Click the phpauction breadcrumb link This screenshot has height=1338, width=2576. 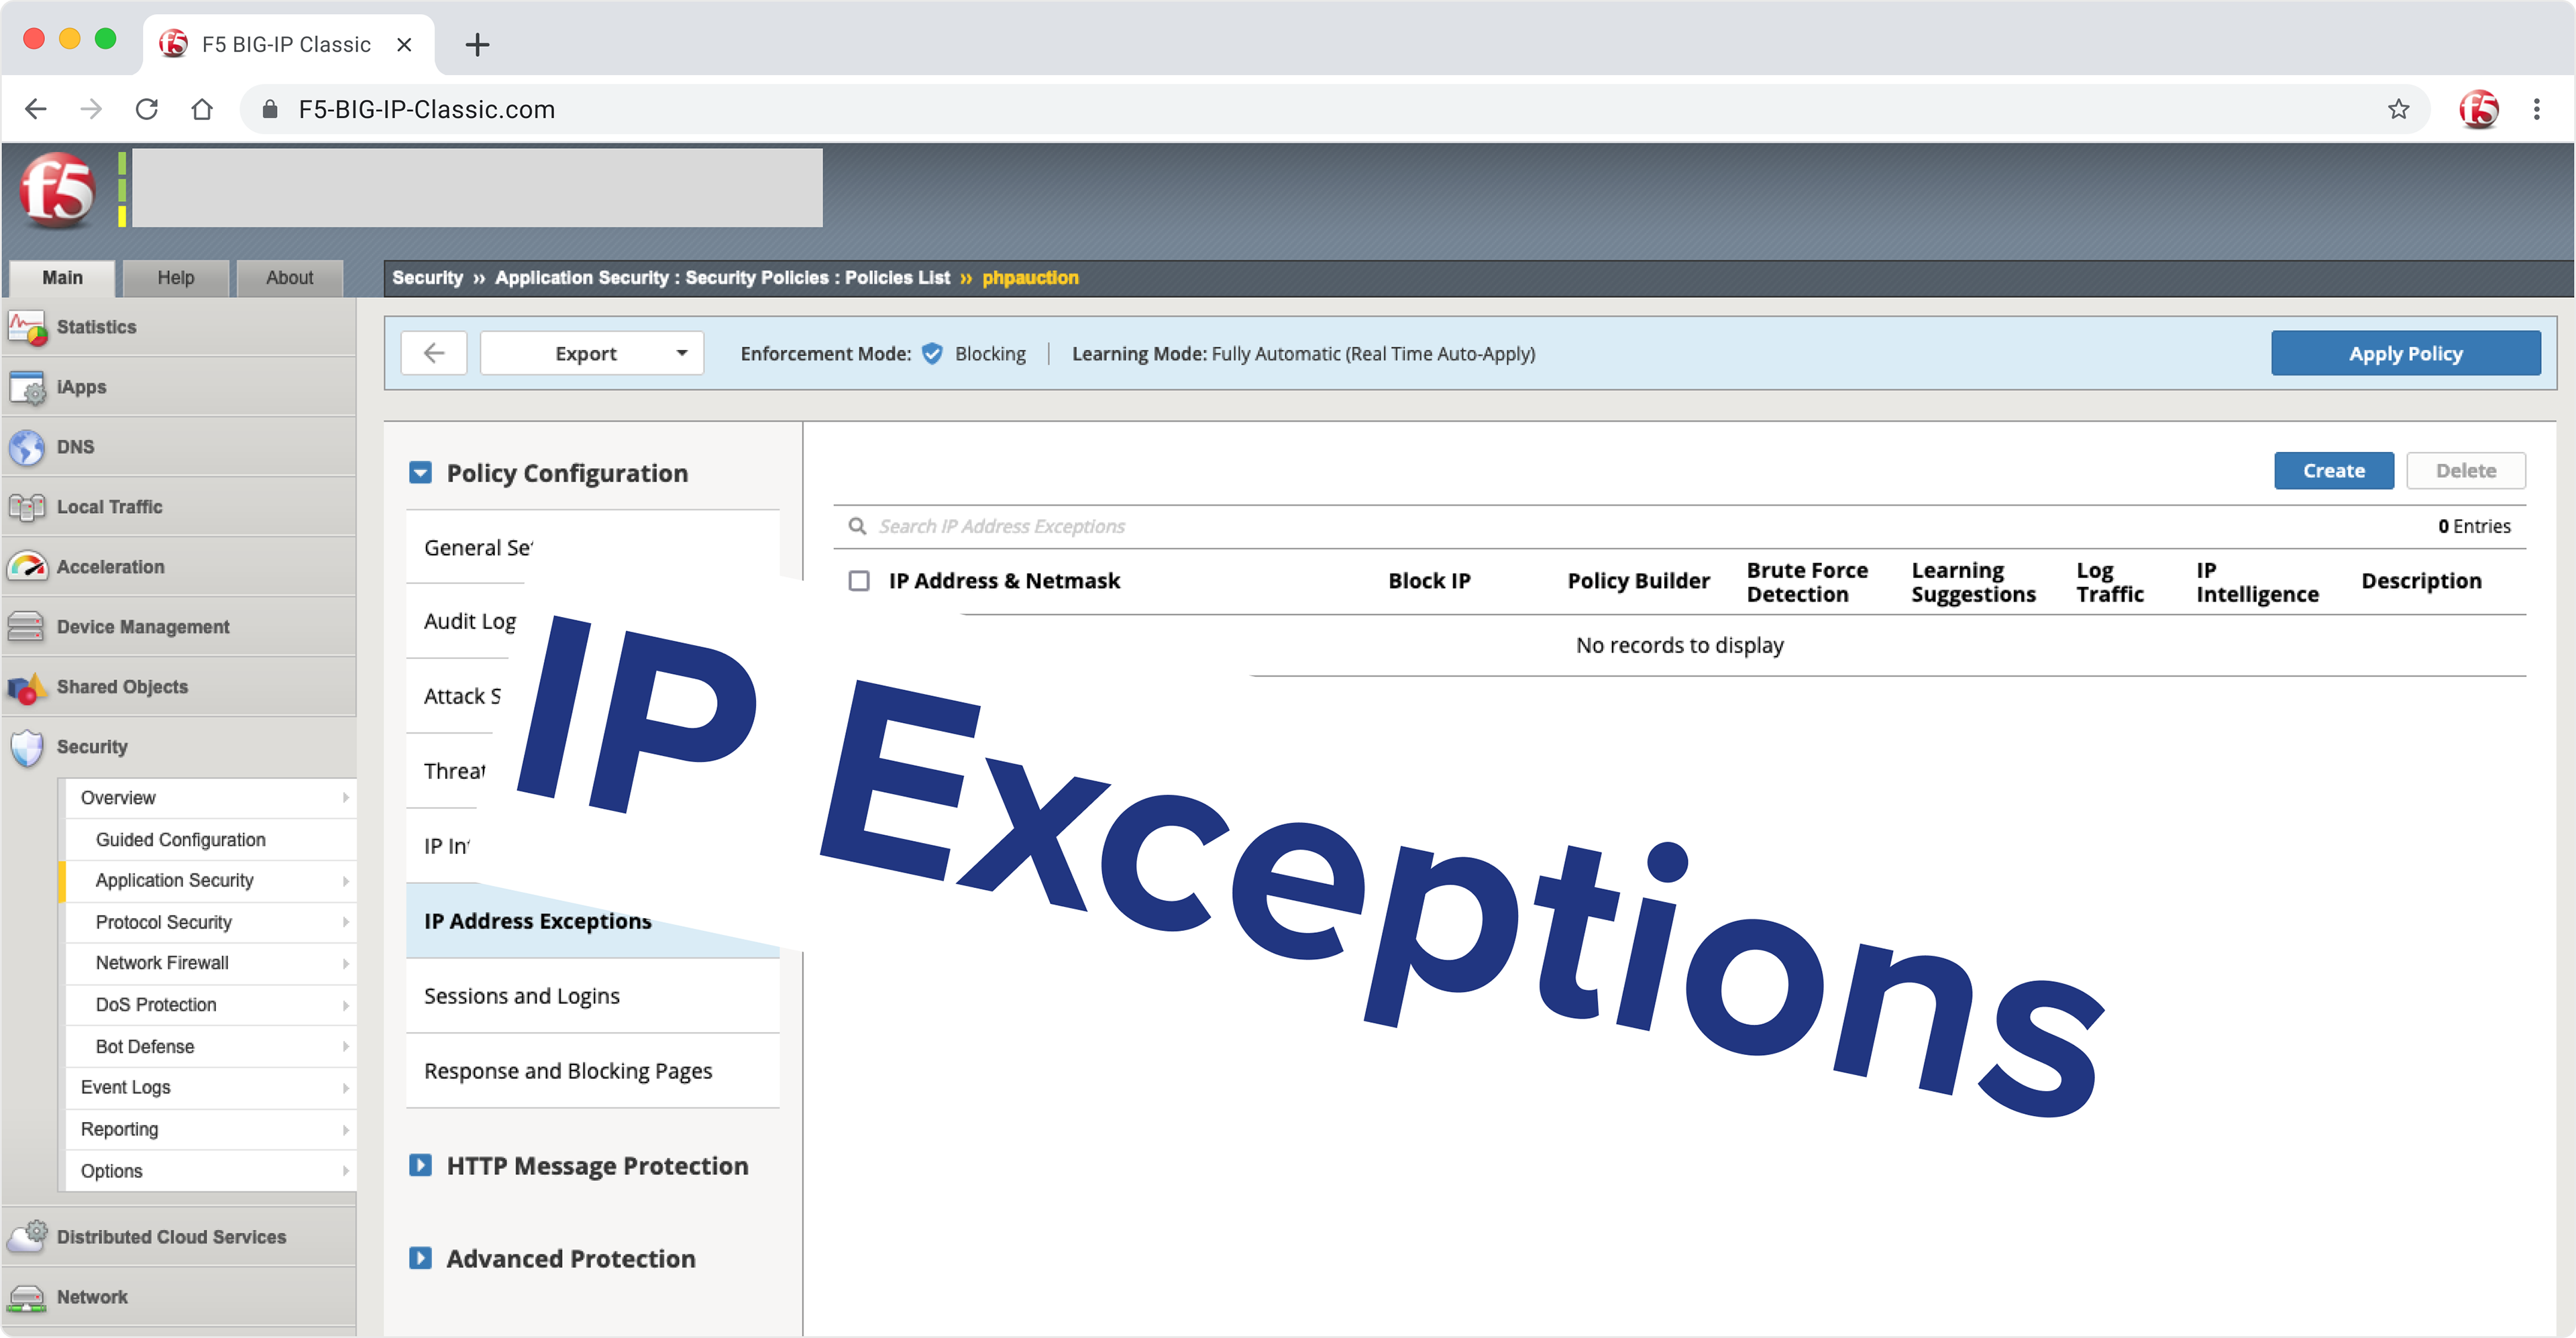[x=1030, y=278]
